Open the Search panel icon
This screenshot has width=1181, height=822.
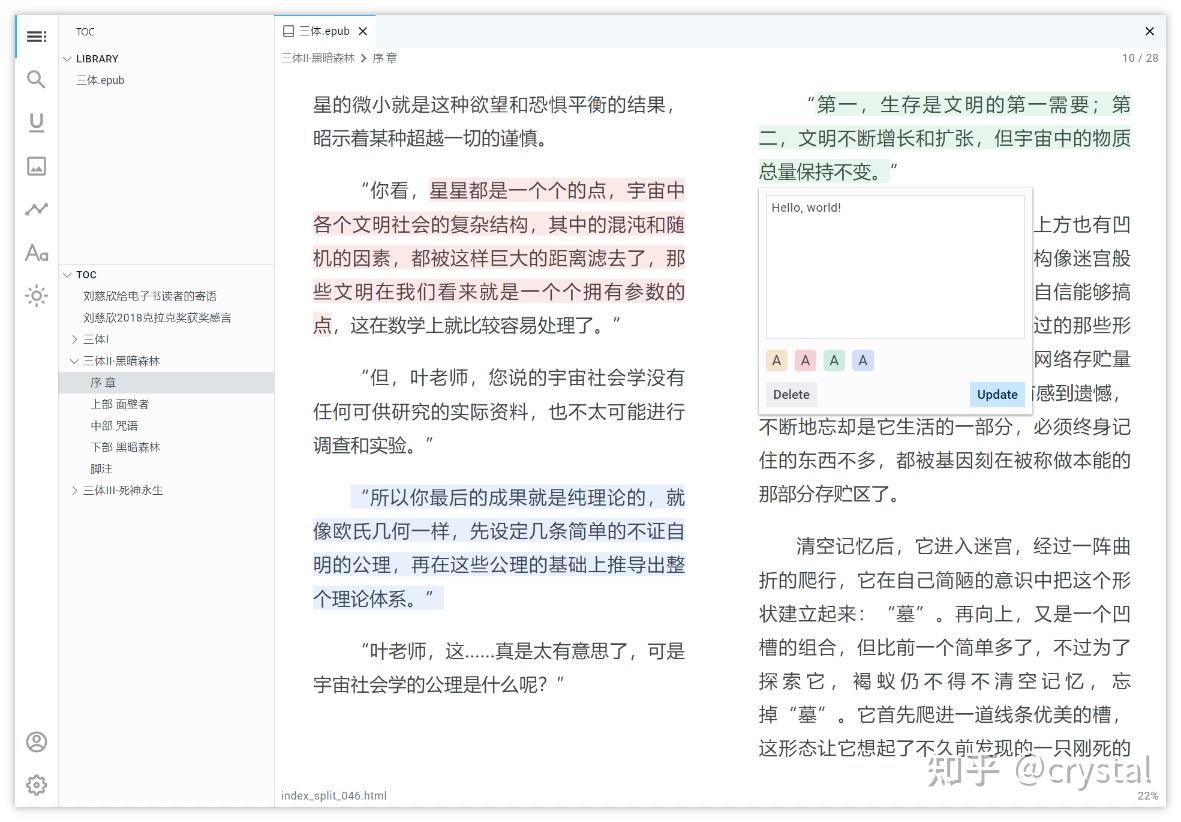pos(36,79)
